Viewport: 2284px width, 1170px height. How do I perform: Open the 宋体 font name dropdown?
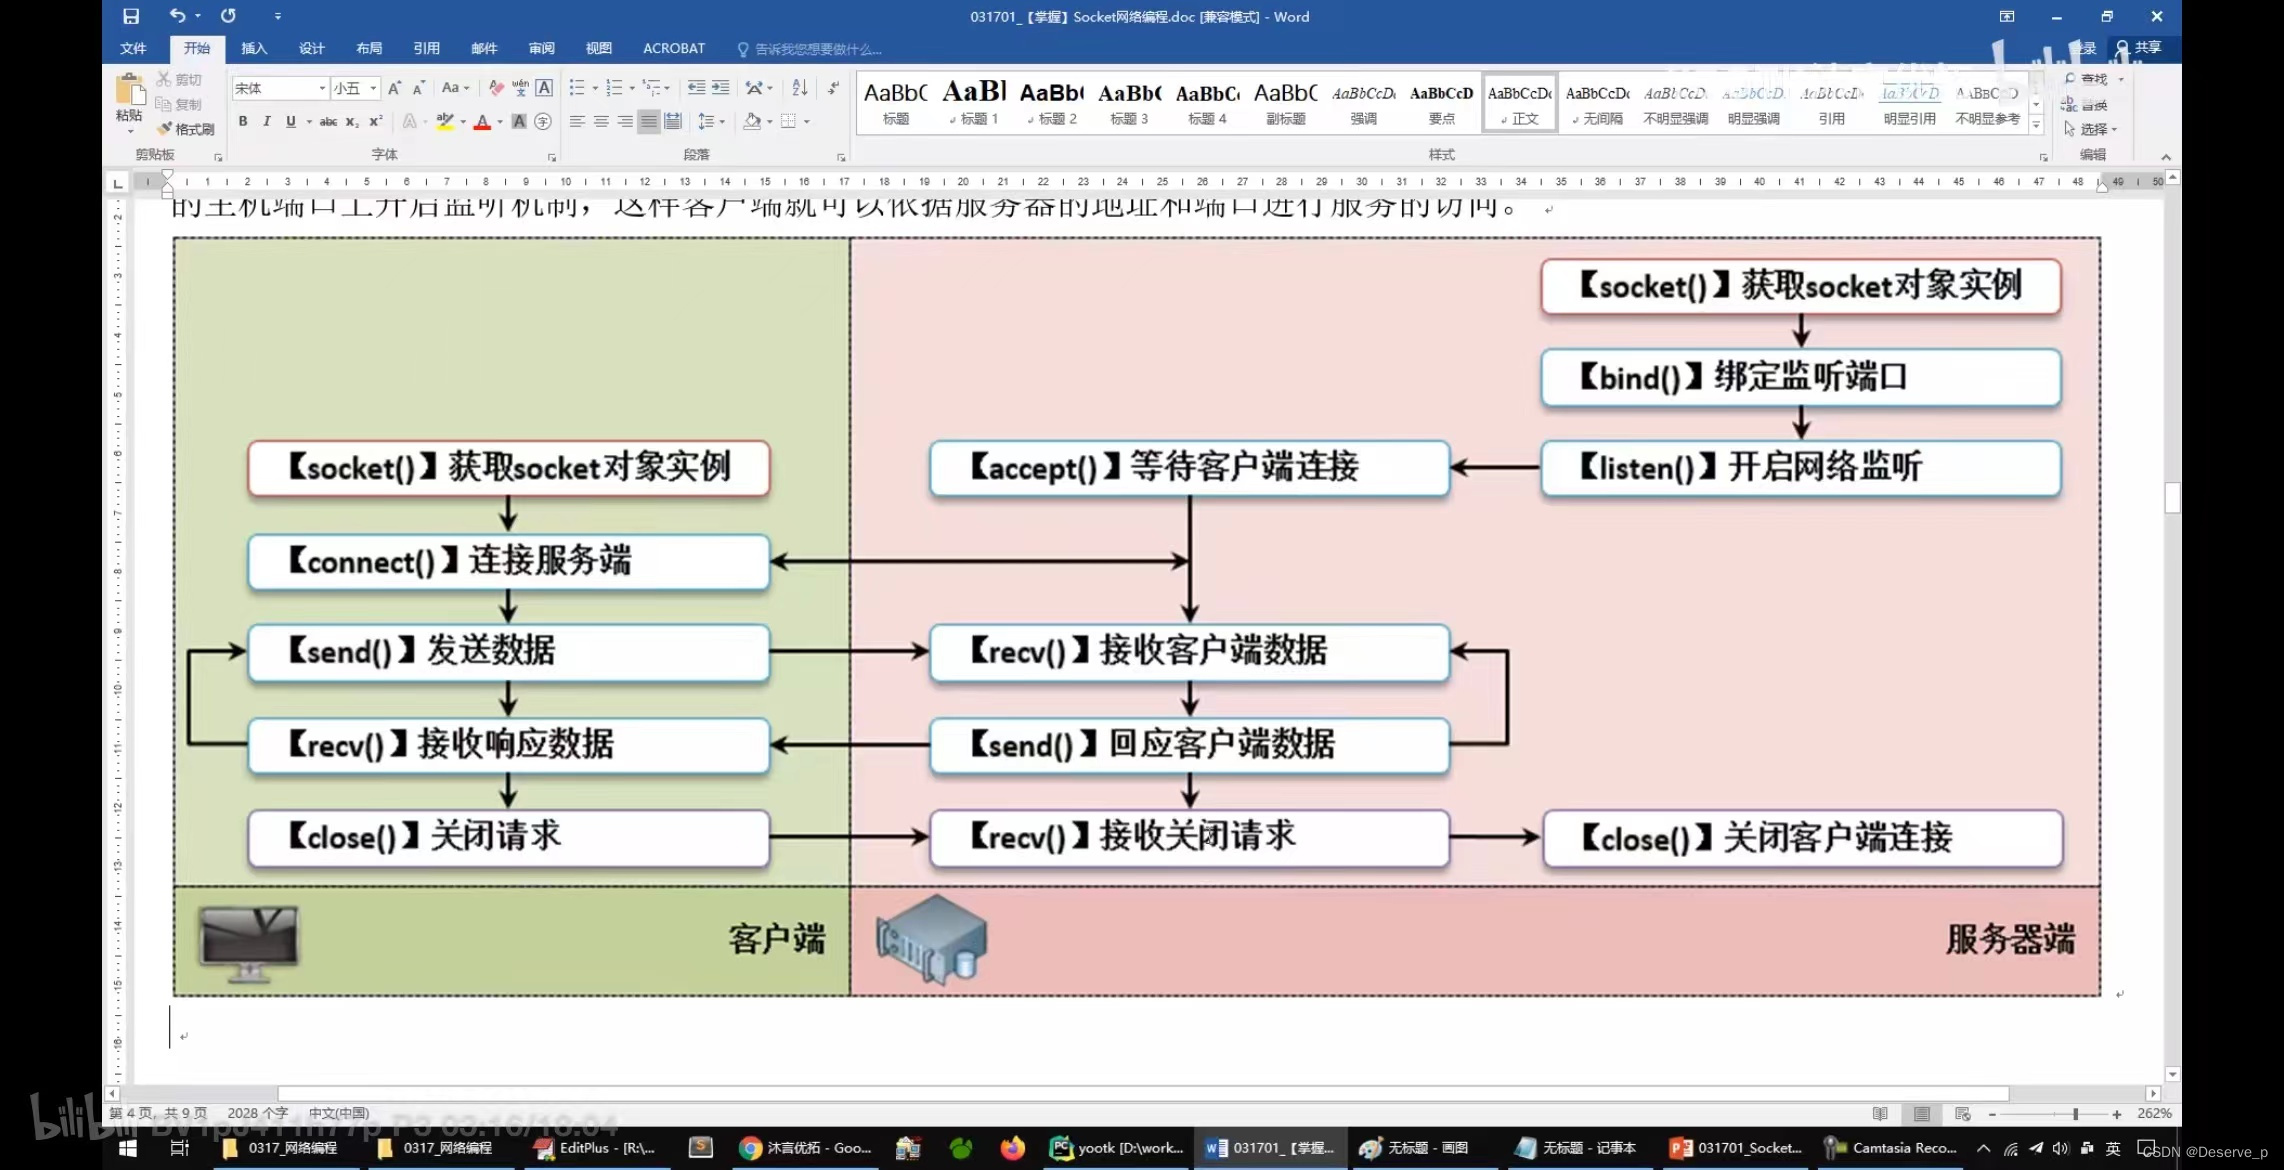(322, 88)
